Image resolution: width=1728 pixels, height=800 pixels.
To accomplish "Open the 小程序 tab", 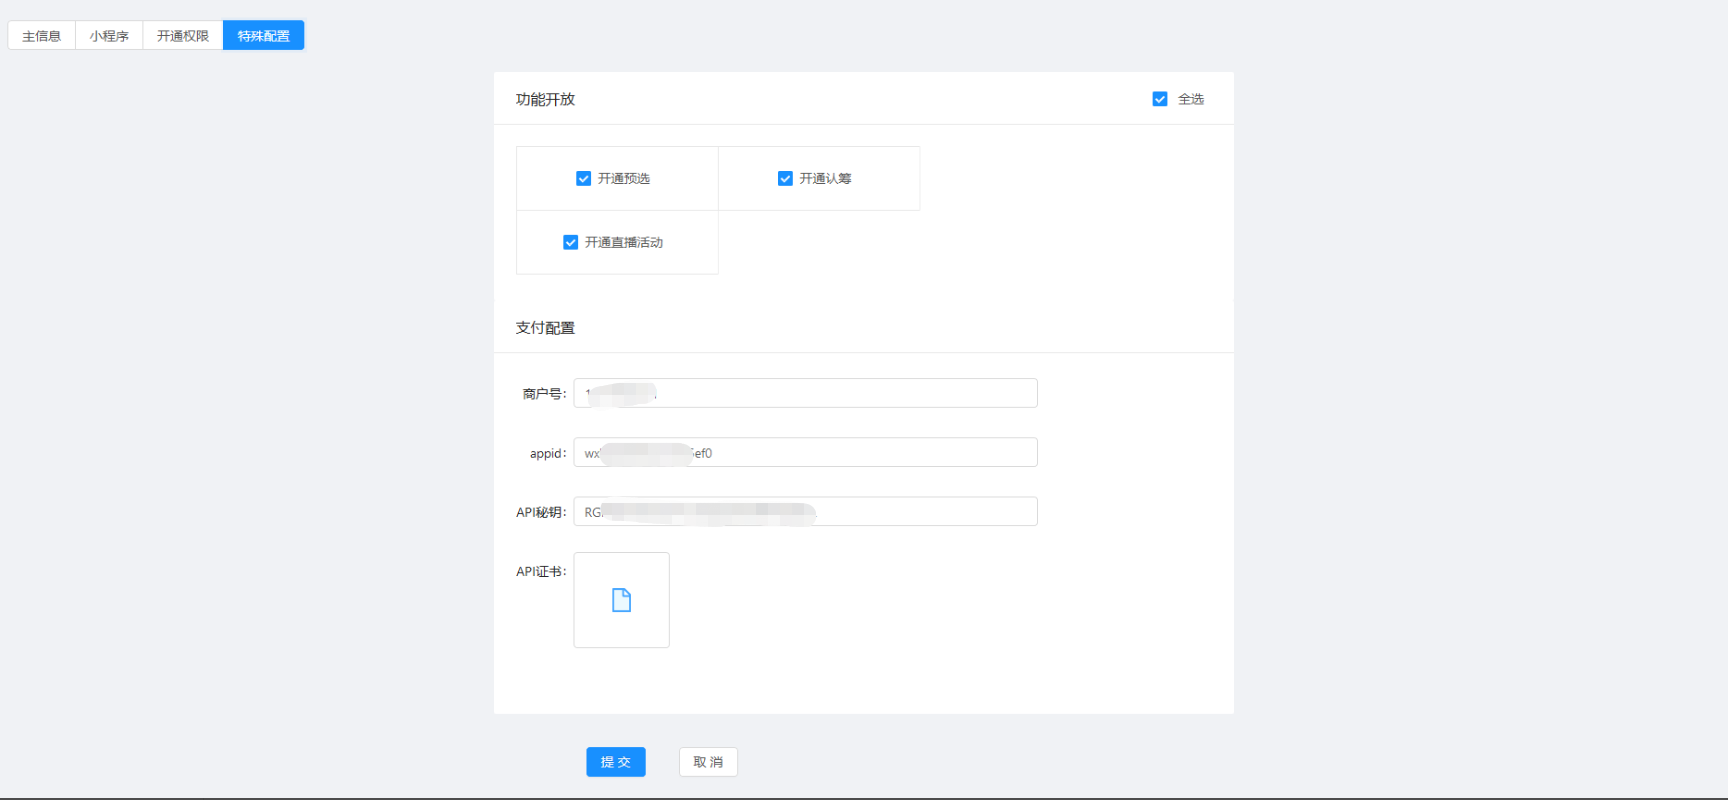I will [109, 36].
